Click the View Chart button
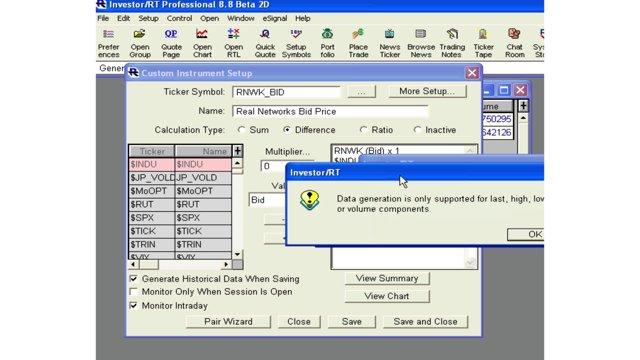 387,296
